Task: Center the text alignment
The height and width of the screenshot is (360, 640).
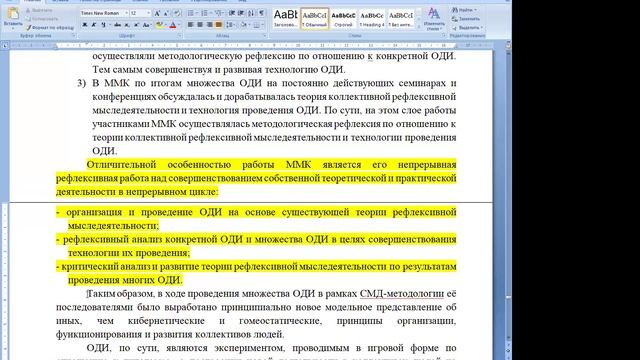Action: (200, 25)
